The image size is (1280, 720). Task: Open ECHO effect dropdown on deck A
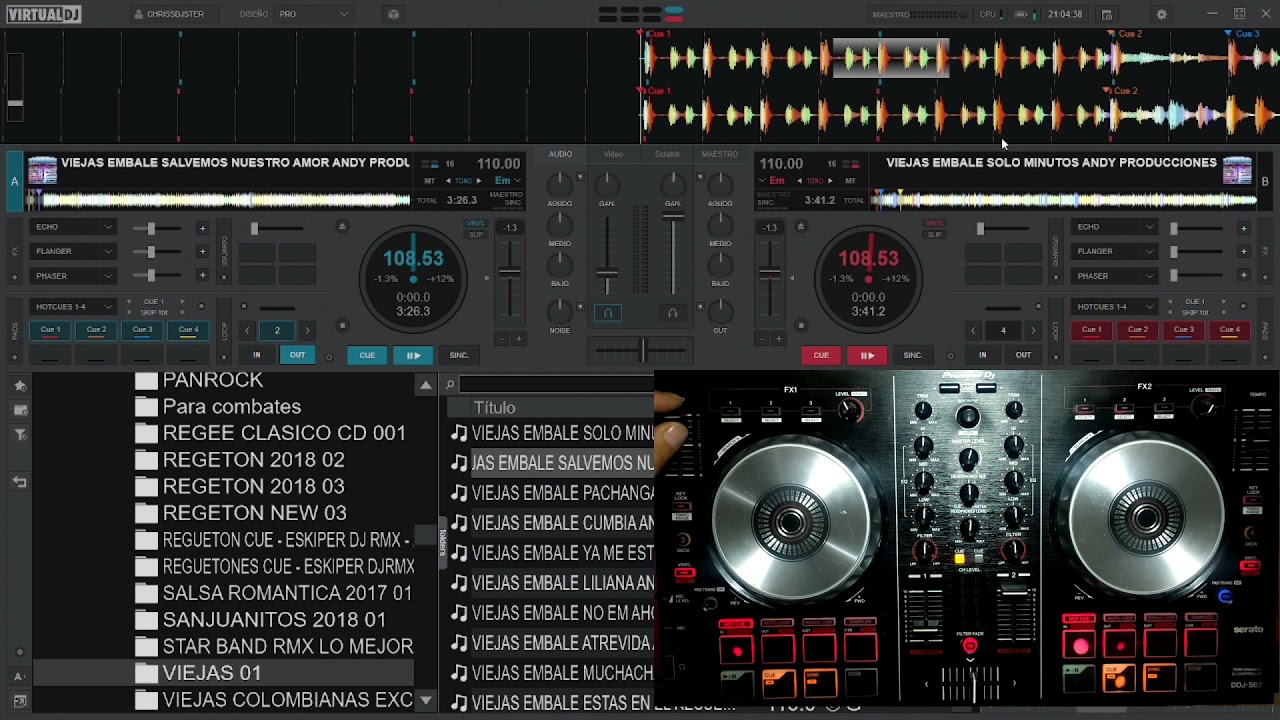click(x=73, y=228)
